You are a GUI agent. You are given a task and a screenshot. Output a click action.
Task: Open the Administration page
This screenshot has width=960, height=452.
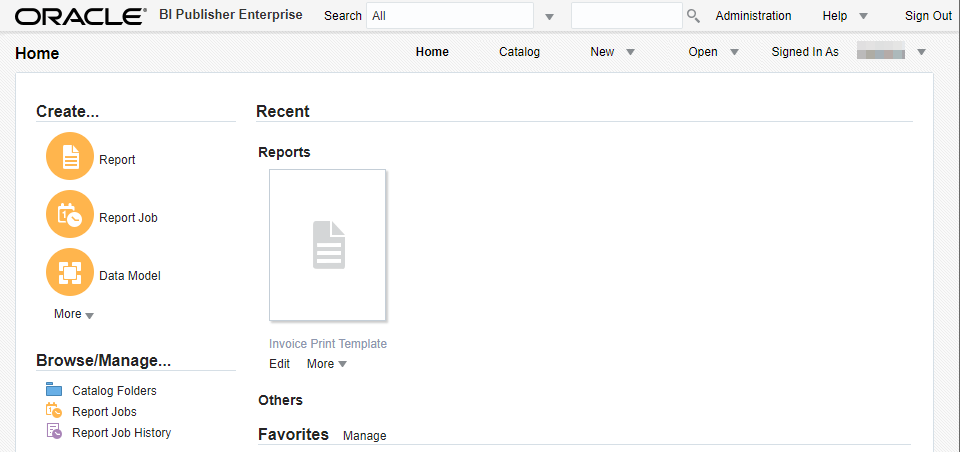pyautogui.click(x=753, y=16)
